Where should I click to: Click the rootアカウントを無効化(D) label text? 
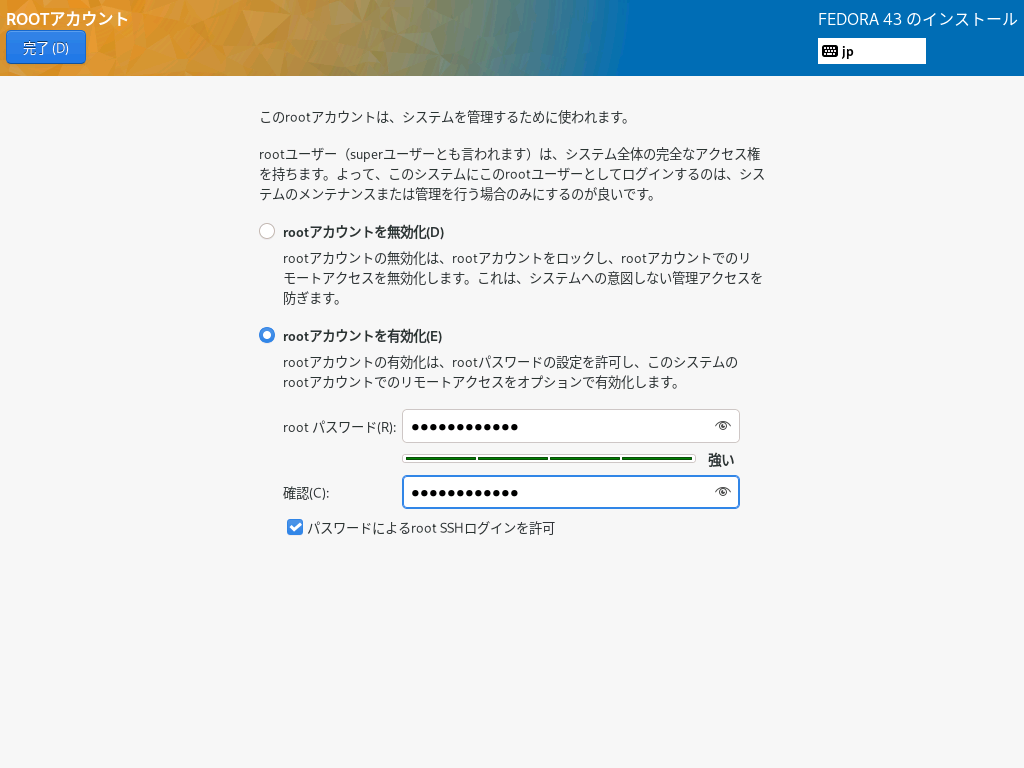[x=363, y=232]
